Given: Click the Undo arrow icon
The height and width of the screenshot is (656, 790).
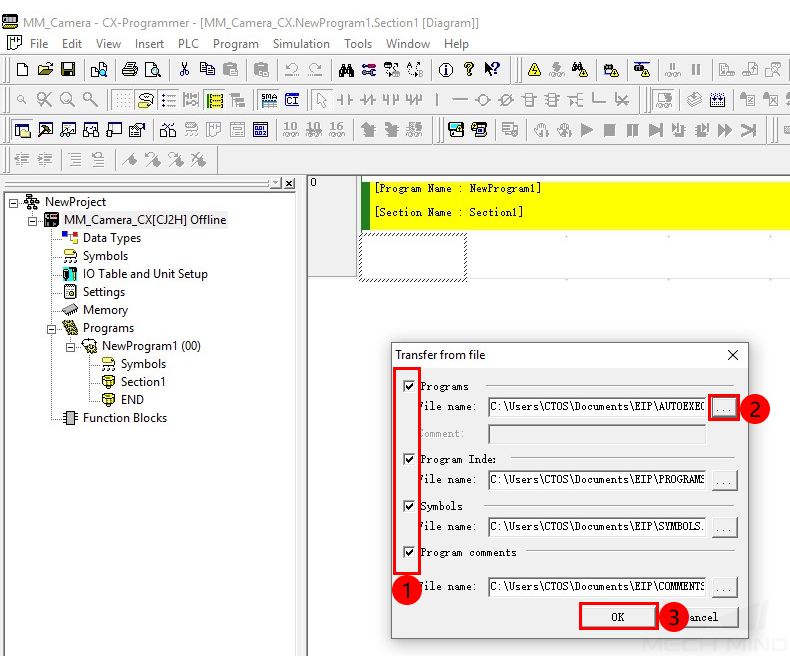Looking at the screenshot, I should point(292,70).
